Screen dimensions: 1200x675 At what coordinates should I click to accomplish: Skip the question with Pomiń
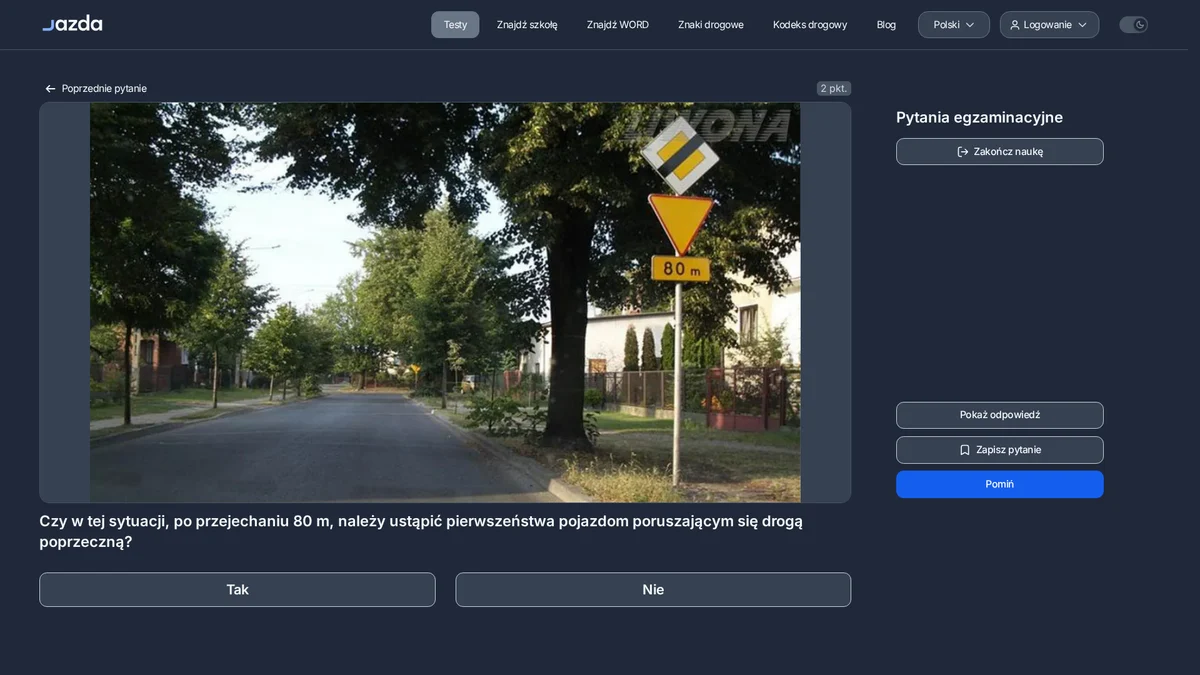1000,484
